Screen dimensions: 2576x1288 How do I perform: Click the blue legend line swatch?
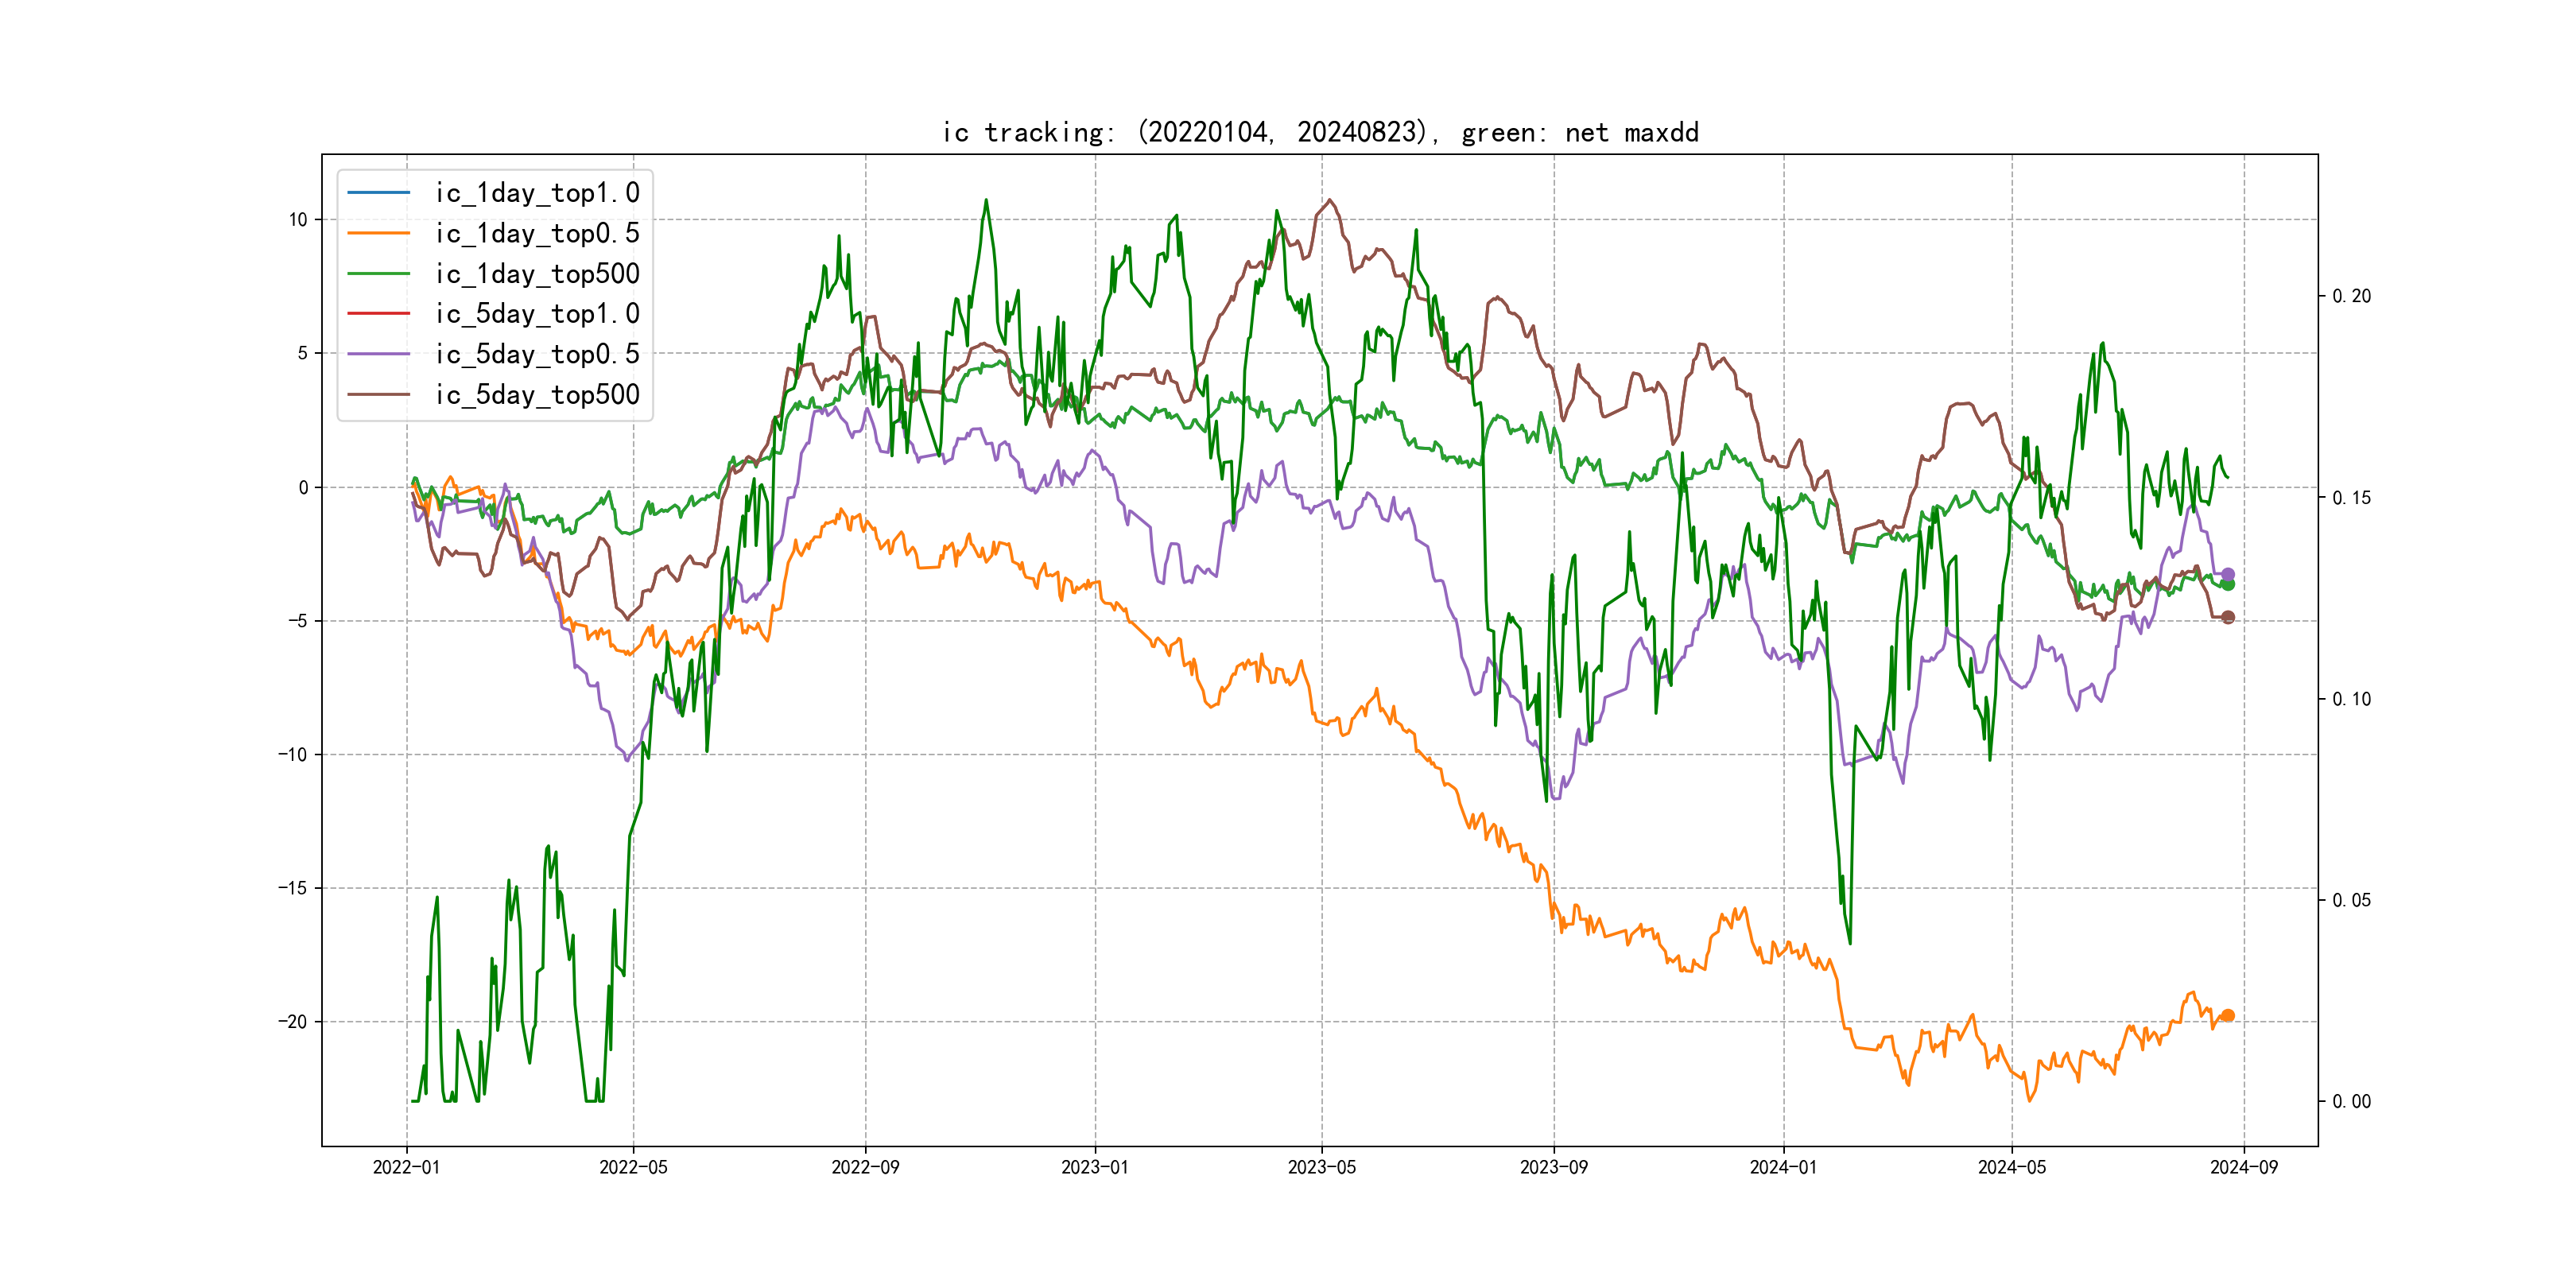coord(378,192)
